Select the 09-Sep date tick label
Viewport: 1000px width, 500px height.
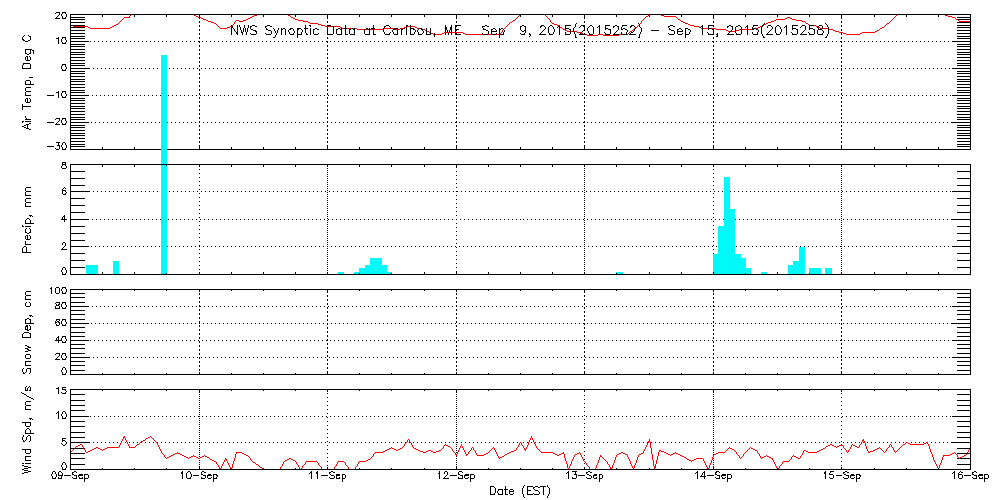[71, 478]
